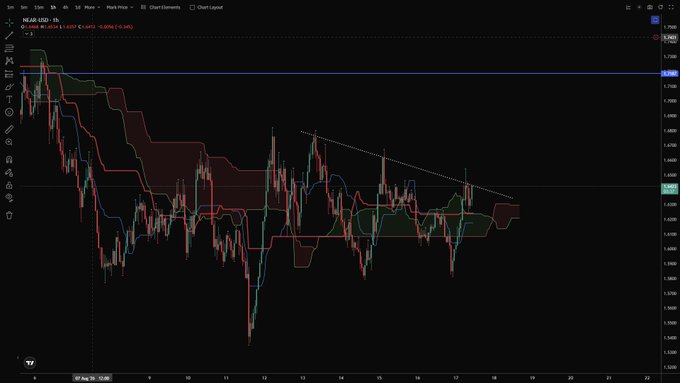This screenshot has width=680, height=383.
Task: Expand the indicators legend collapse arrow
Action: 29,34
